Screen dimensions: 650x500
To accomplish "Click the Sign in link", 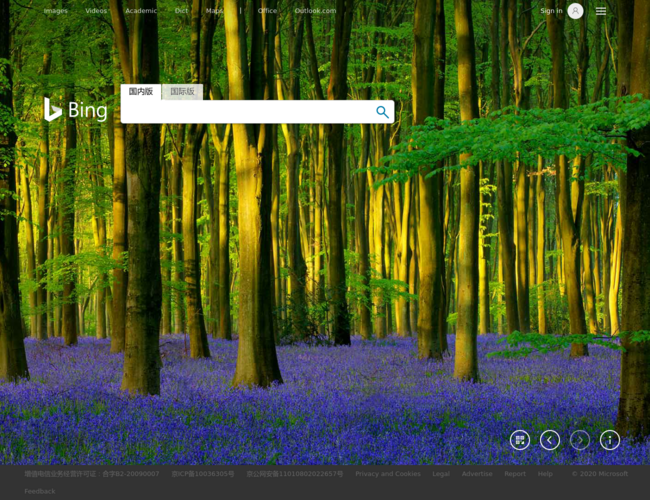I will click(x=551, y=11).
